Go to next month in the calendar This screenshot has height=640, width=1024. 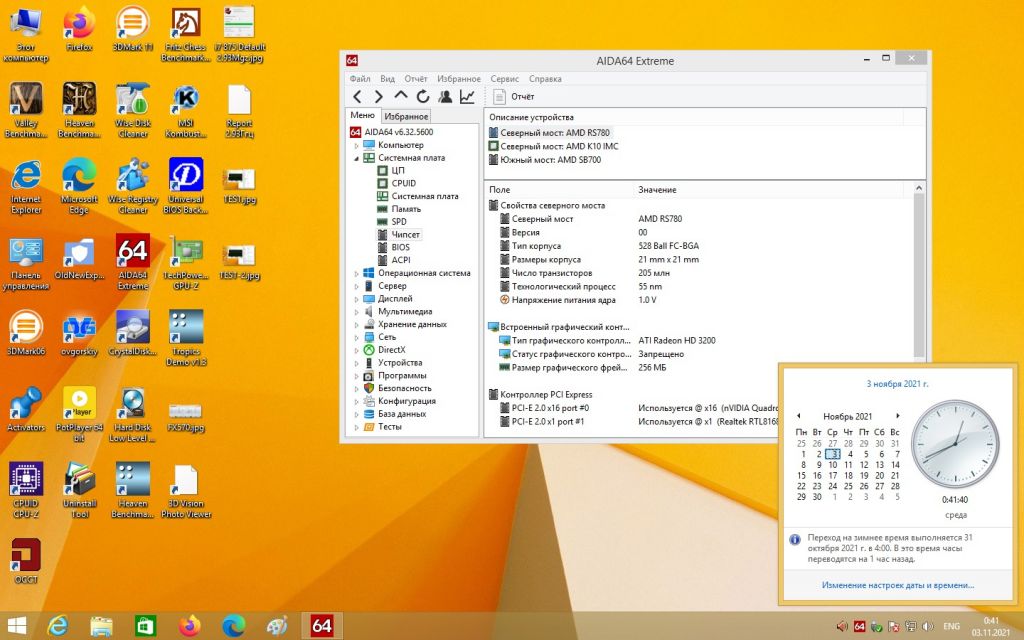[x=898, y=416]
